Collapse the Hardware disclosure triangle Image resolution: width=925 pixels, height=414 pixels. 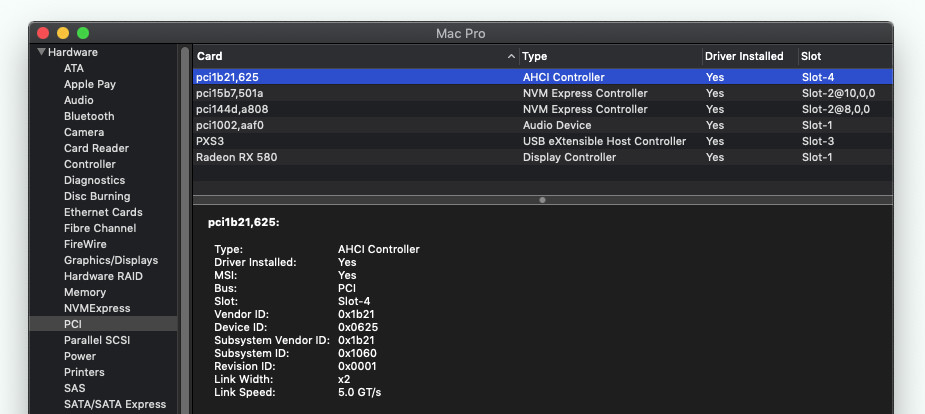point(42,52)
